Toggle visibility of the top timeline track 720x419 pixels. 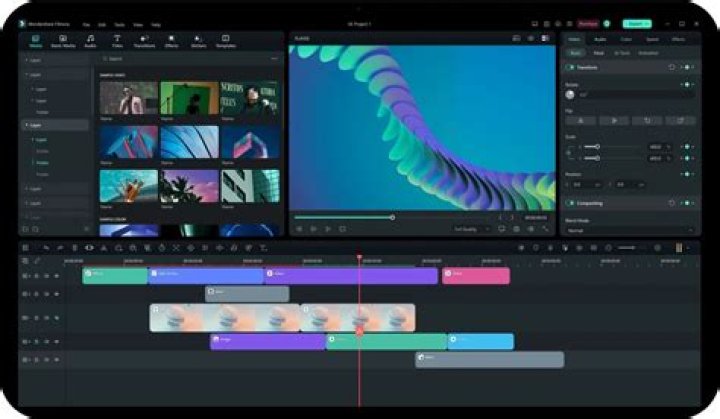[x=57, y=275]
